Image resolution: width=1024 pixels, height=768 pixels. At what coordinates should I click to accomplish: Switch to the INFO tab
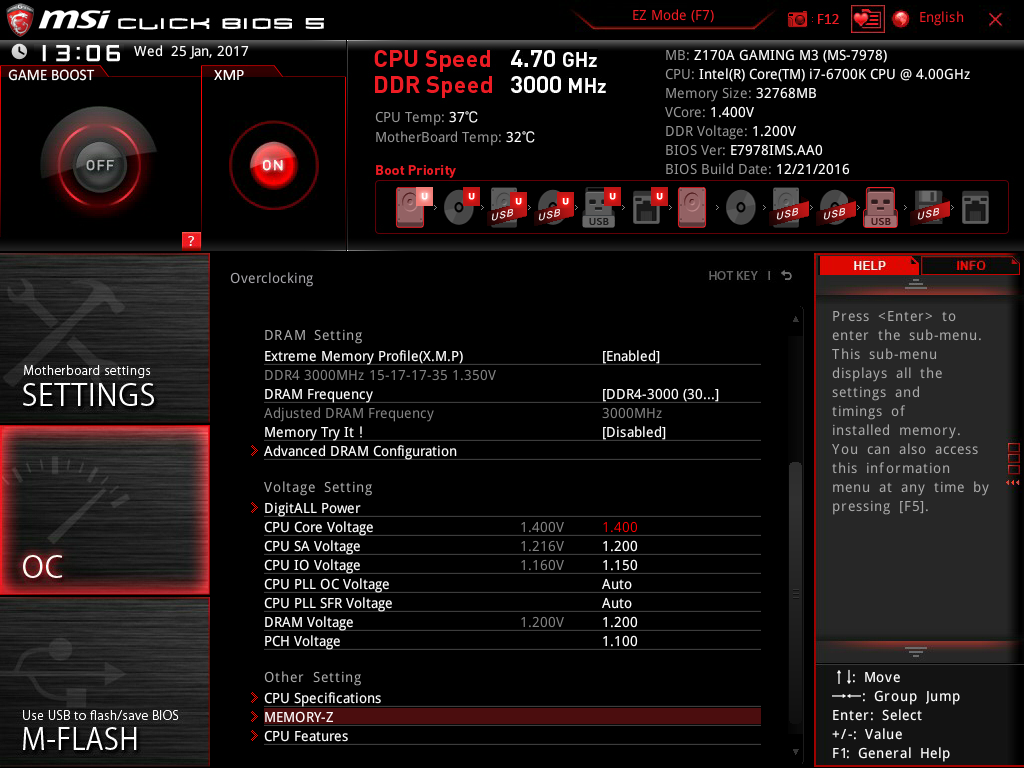[x=970, y=265]
